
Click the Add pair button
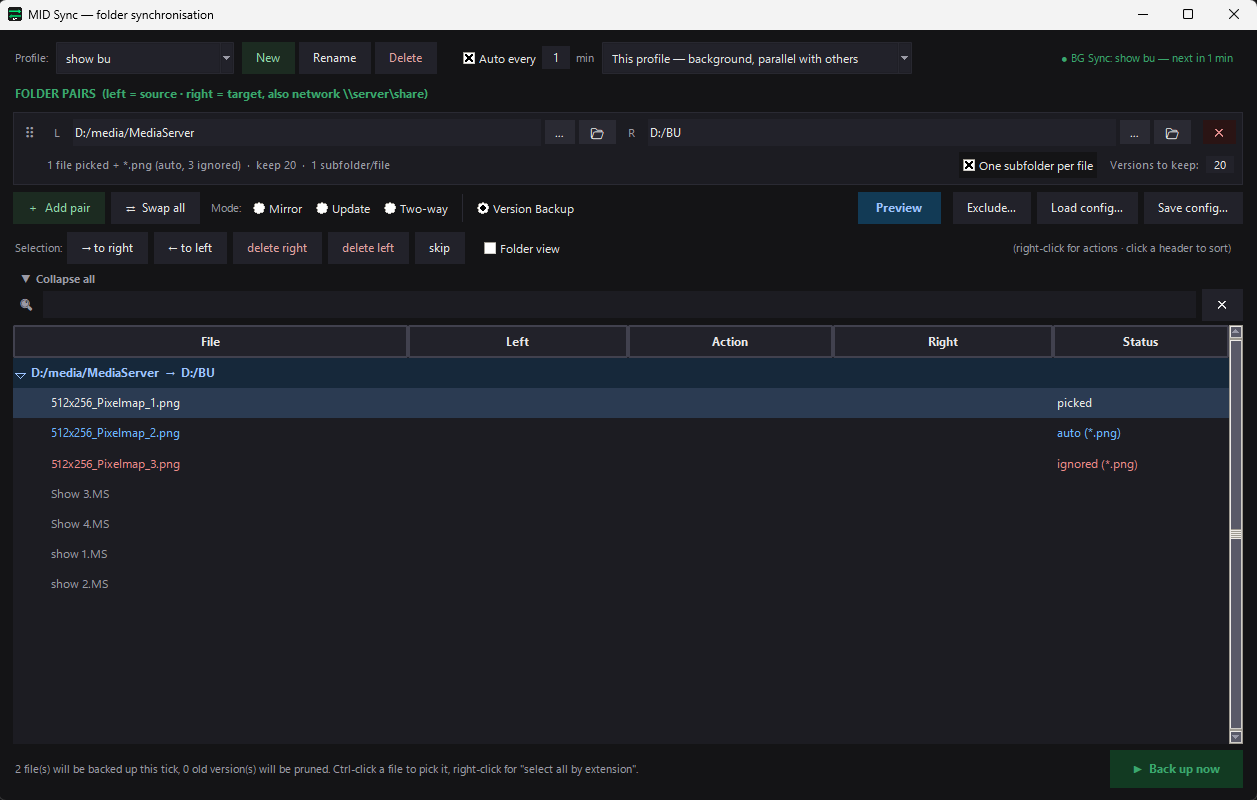(59, 208)
